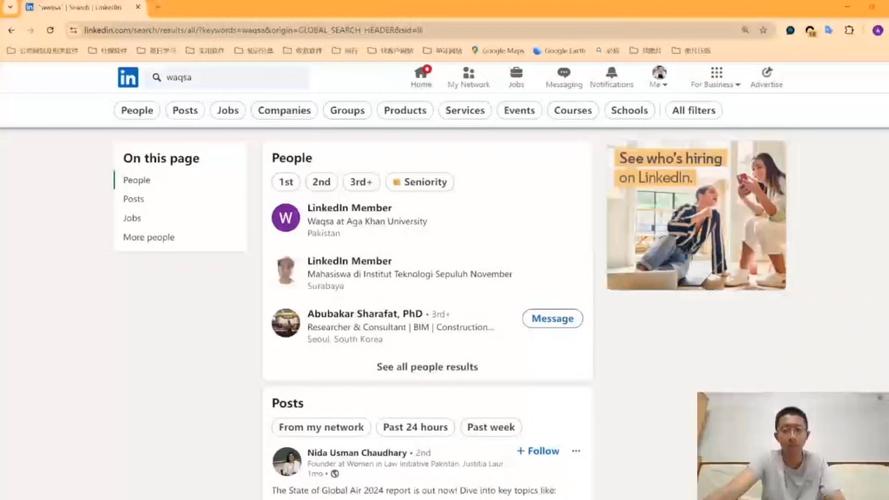Open Notifications bell

click(x=611, y=77)
